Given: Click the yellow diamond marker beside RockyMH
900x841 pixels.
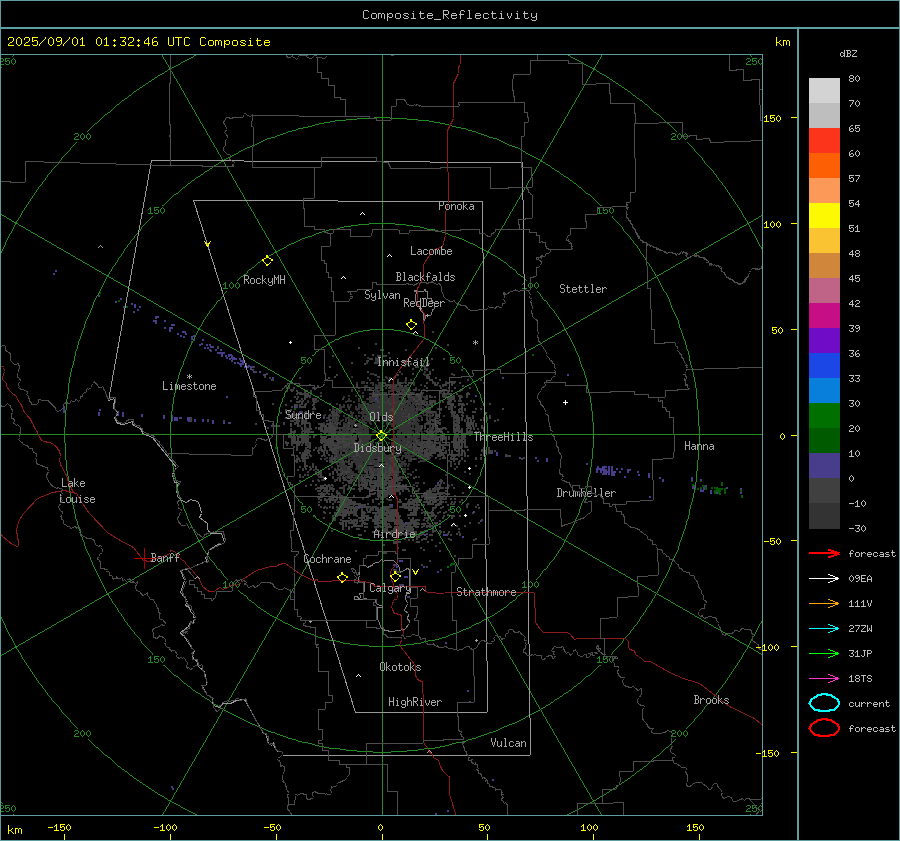Looking at the screenshot, I should pos(267,261).
